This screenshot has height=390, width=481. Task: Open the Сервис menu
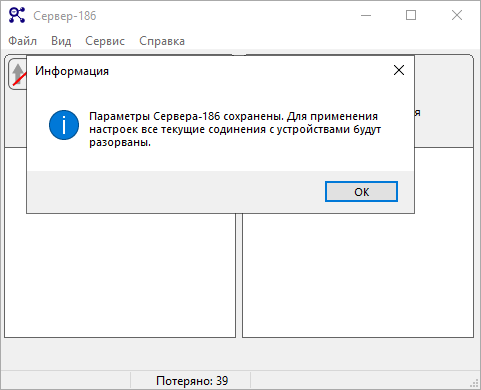click(x=105, y=41)
